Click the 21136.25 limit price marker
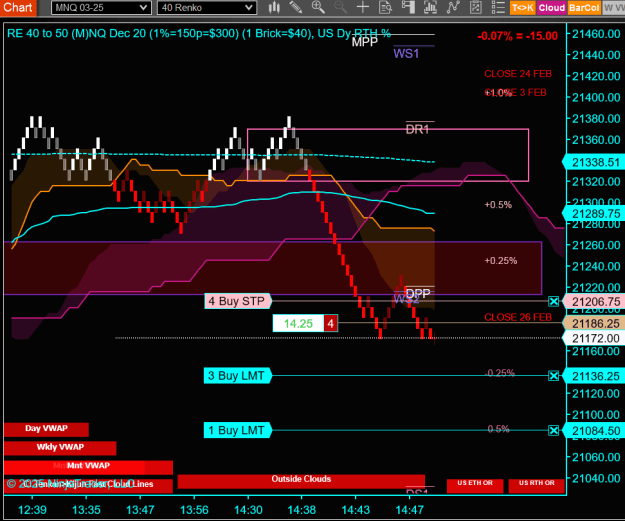625x521 pixels. click(x=596, y=376)
